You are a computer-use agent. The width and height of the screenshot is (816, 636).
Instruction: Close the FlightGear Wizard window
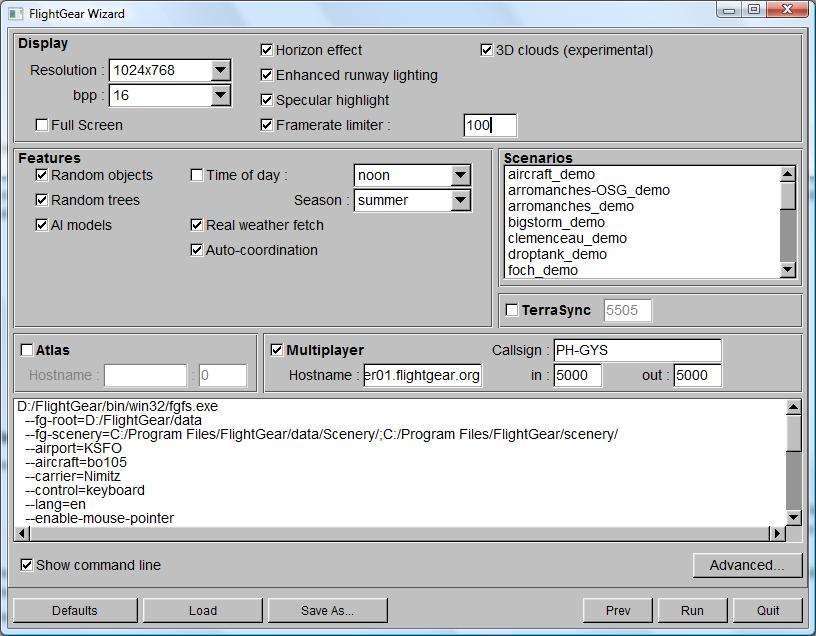click(x=788, y=10)
